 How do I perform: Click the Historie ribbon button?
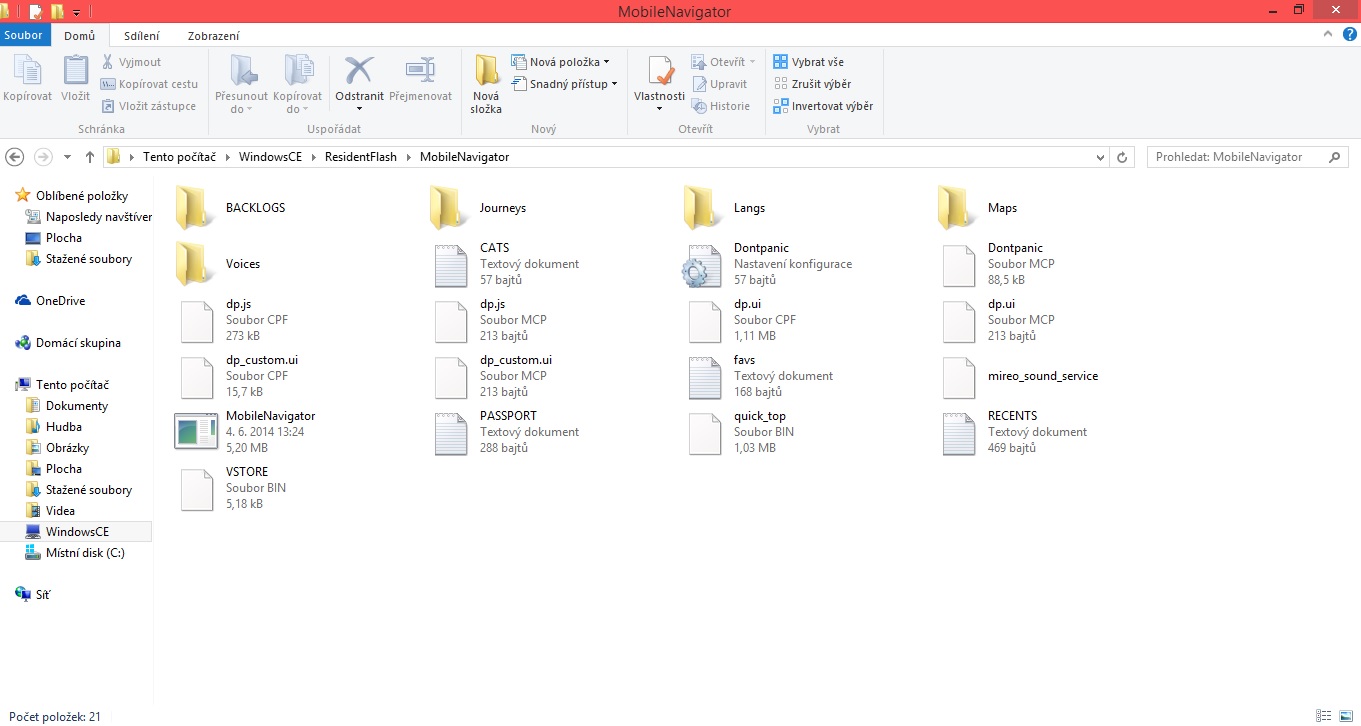(x=721, y=106)
